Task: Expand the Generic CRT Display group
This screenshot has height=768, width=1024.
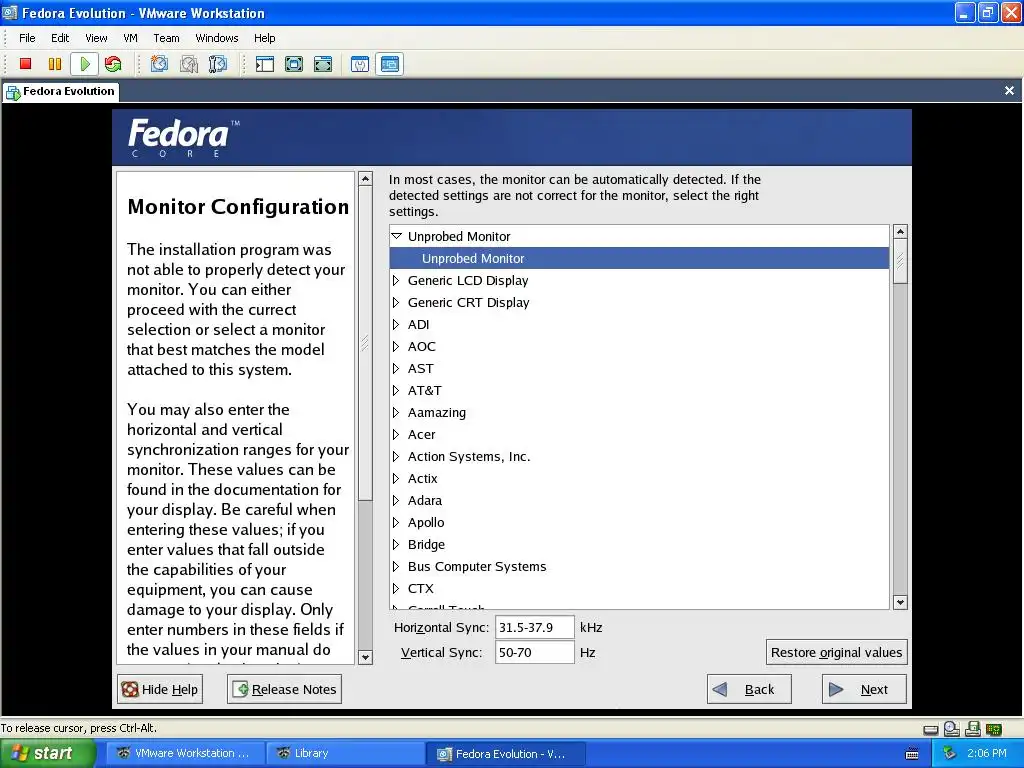Action: [396, 302]
